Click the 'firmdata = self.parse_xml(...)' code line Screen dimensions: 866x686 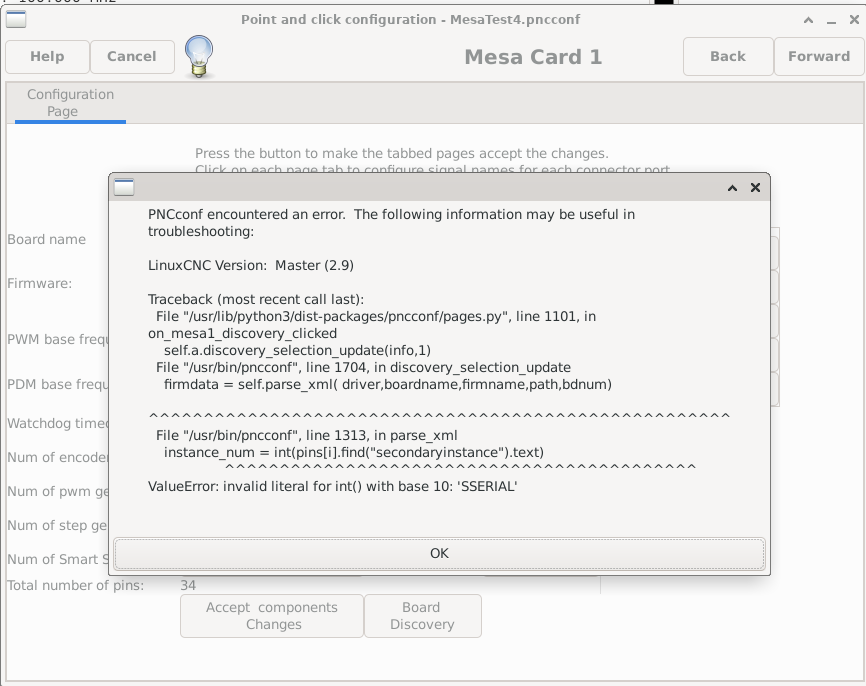tap(388, 384)
